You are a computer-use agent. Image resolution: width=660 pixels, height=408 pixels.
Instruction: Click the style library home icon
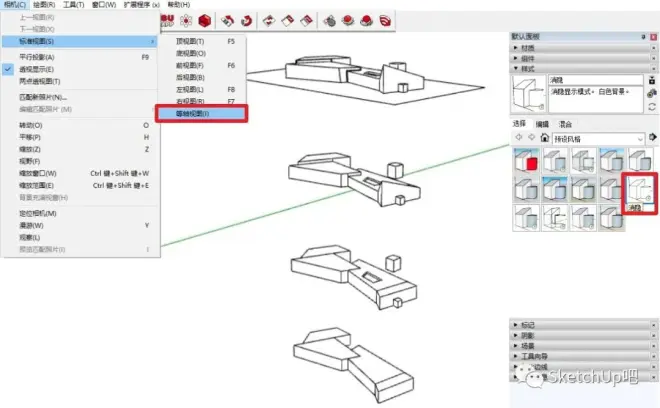coord(545,137)
